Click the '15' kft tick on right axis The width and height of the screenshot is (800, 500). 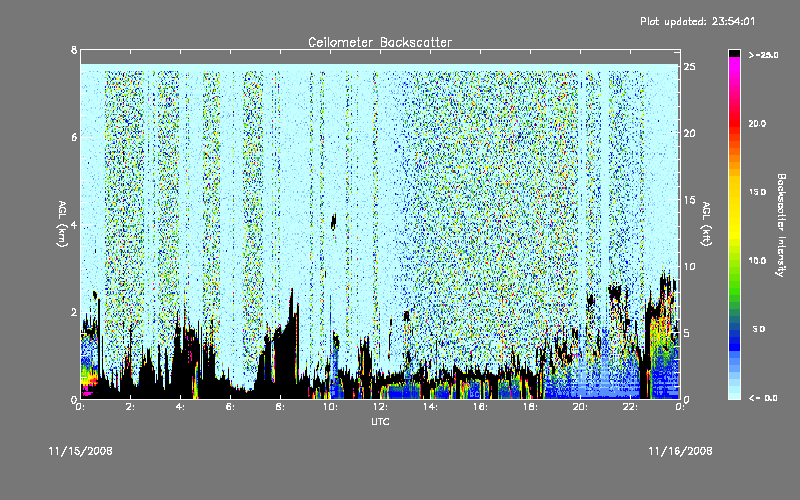(689, 200)
